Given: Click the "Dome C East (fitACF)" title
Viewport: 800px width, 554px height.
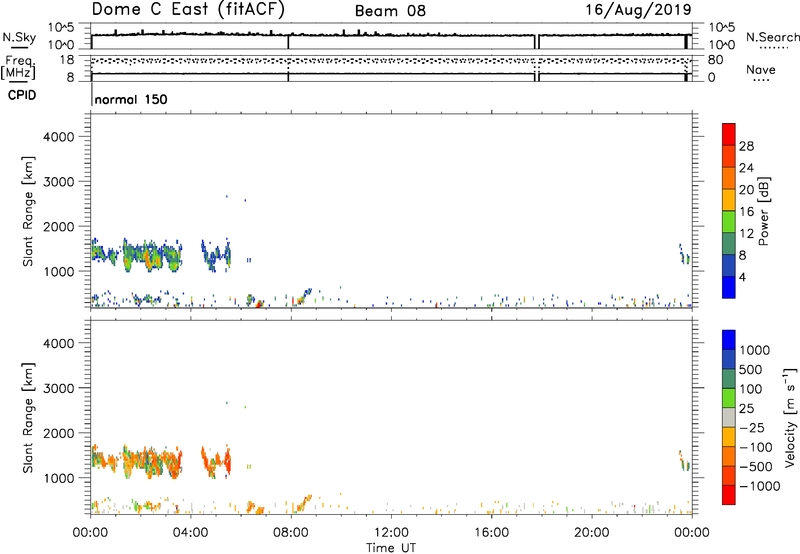Looking at the screenshot, I should click(x=188, y=9).
